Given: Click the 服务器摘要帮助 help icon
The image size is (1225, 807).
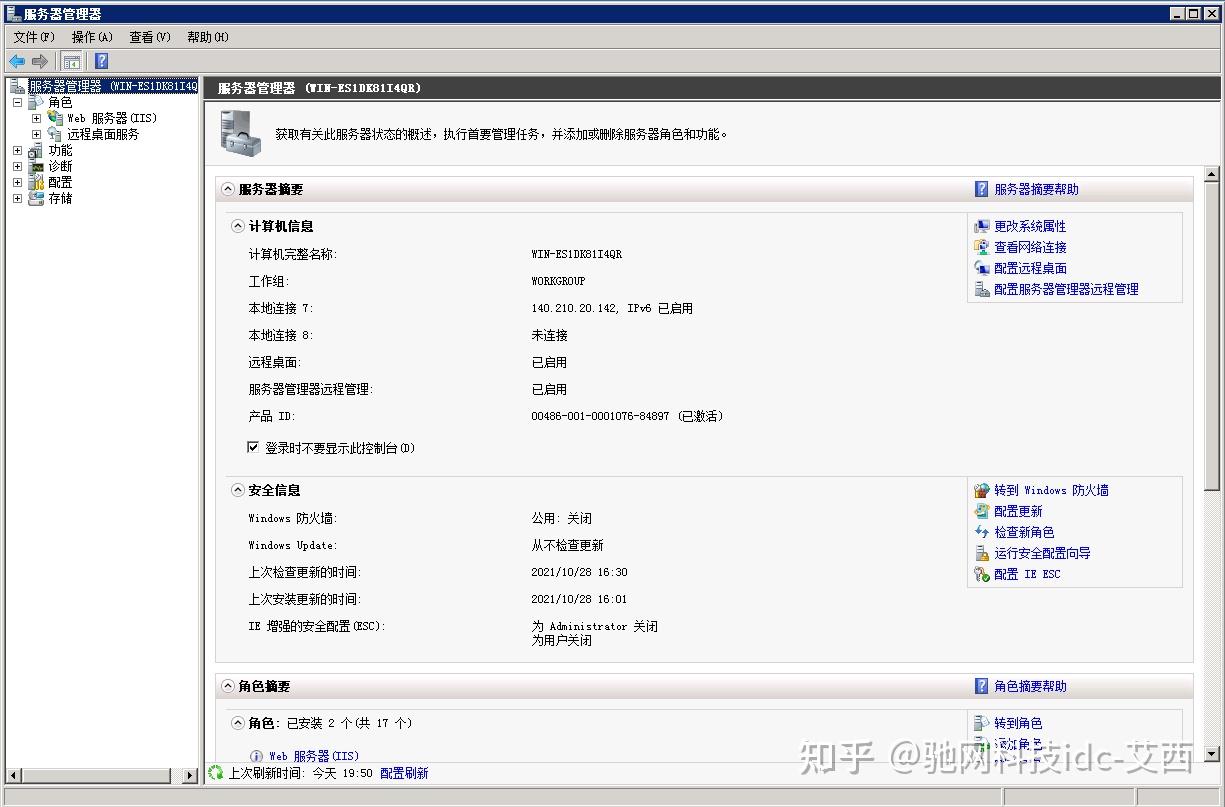Looking at the screenshot, I should coord(982,189).
